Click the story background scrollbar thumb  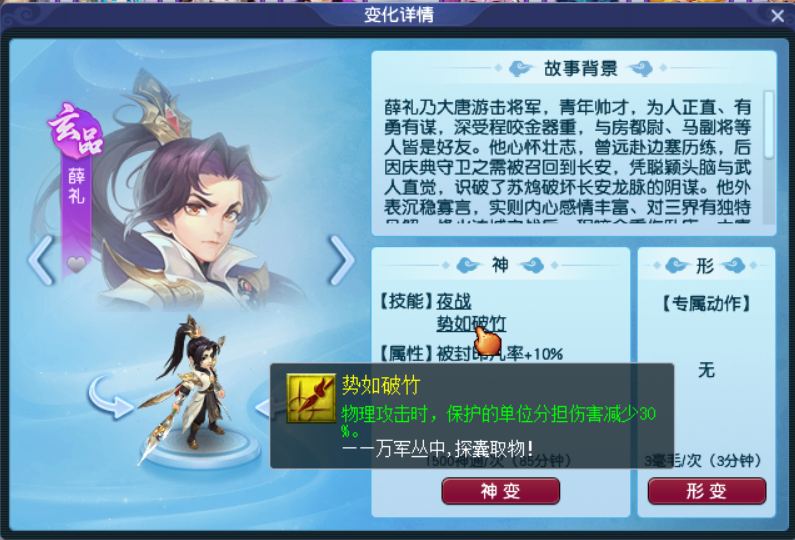click(x=769, y=125)
